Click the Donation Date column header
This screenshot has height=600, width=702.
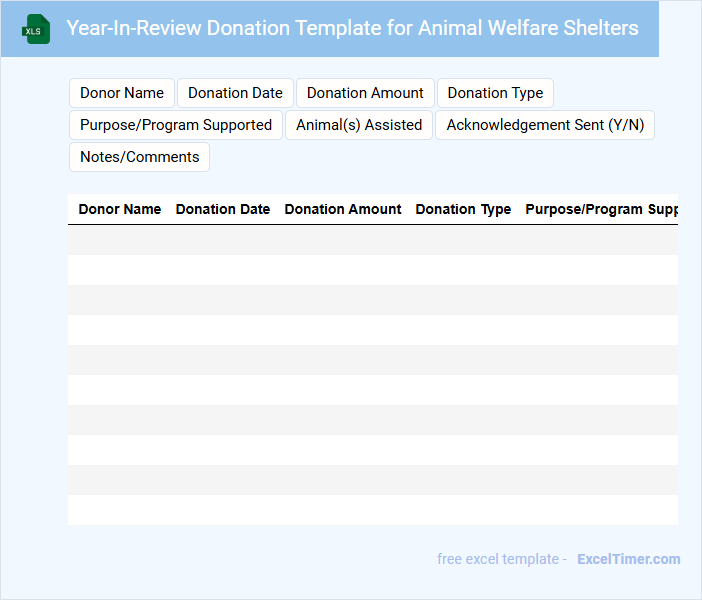(x=223, y=210)
